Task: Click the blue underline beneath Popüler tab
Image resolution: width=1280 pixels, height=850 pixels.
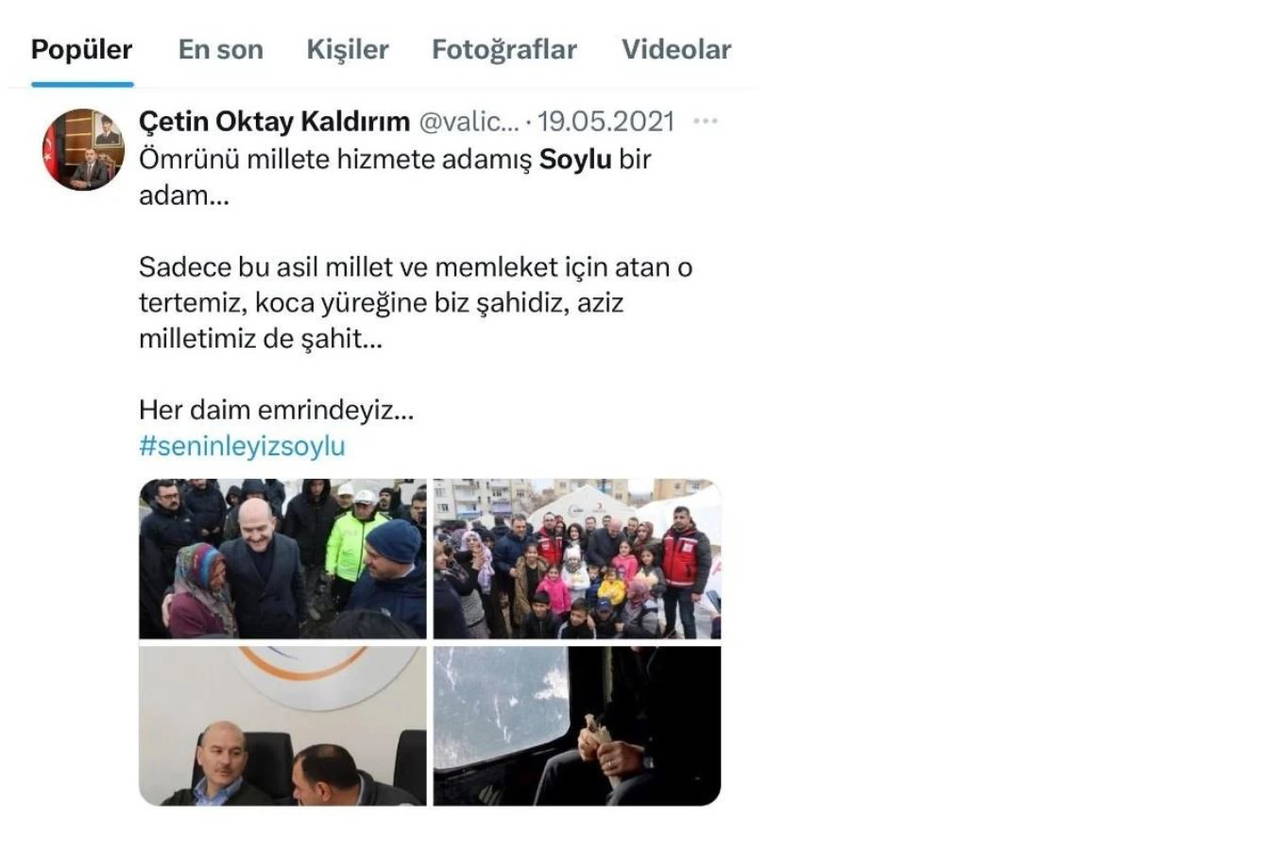Action: point(82,84)
